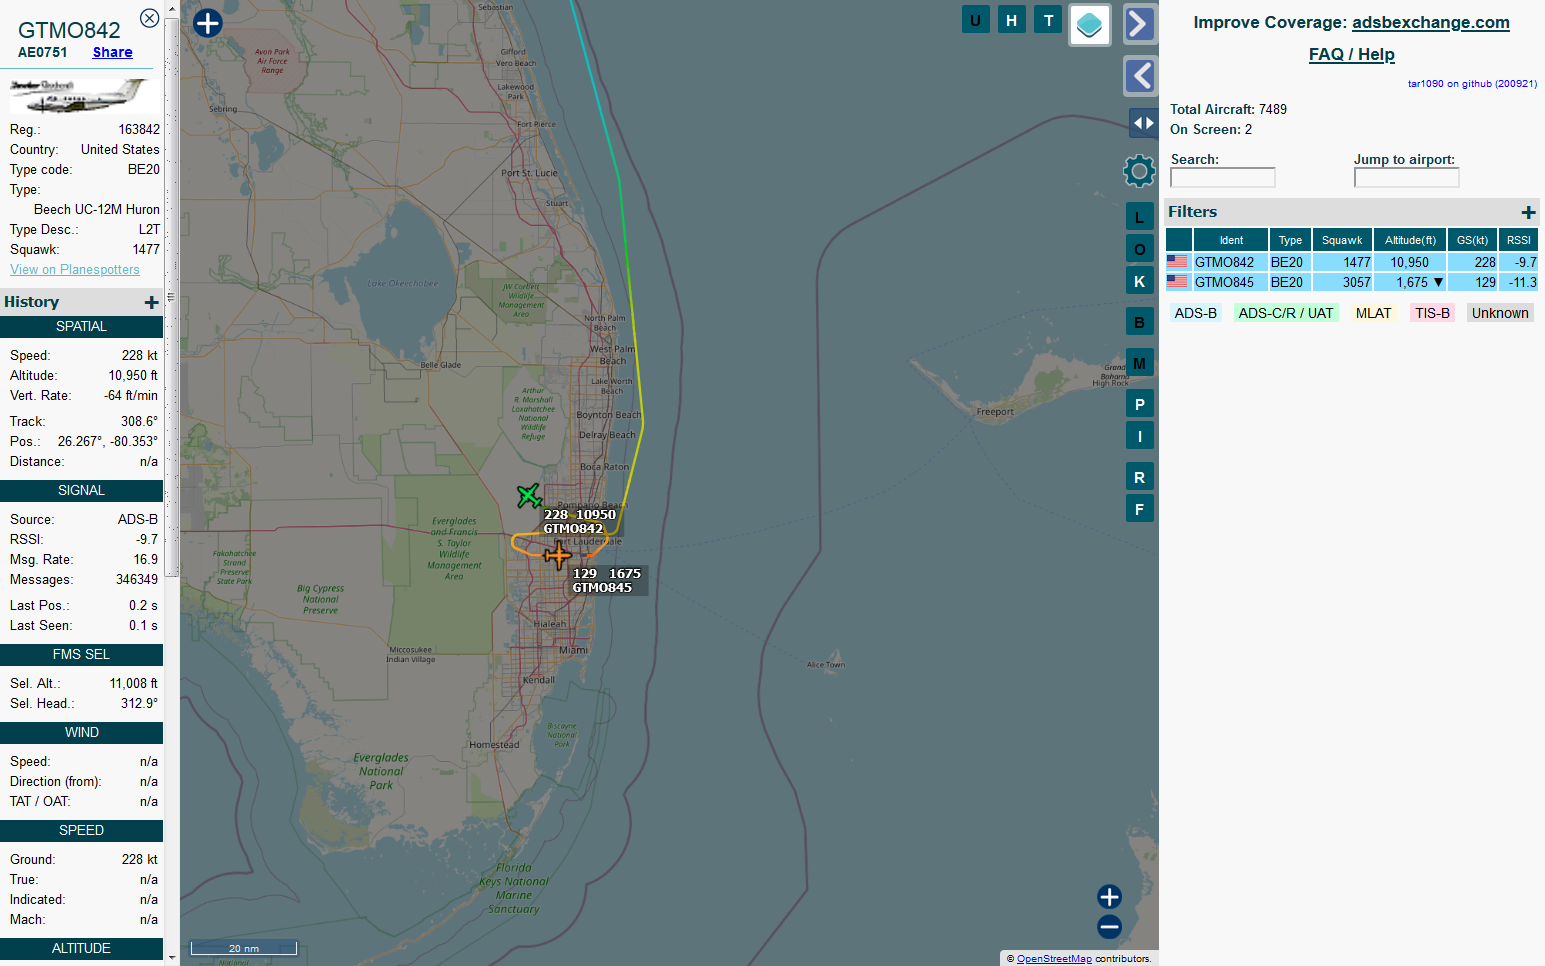Toggle the F map option button
Viewport: 1545px width, 966px height.
click(1139, 509)
